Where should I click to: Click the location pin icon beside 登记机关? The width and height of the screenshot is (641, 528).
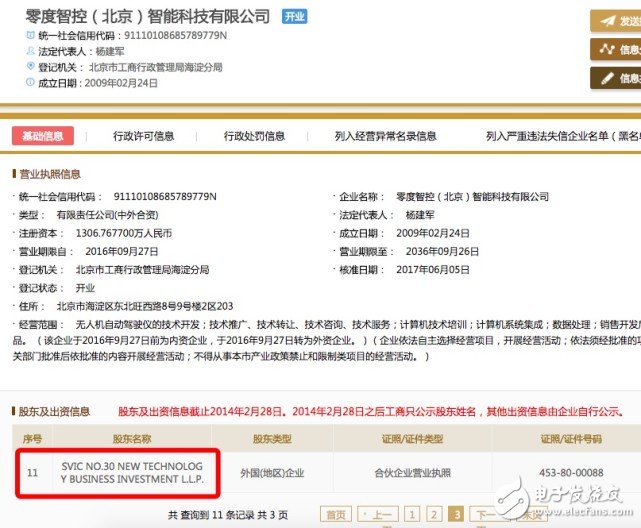coord(30,66)
